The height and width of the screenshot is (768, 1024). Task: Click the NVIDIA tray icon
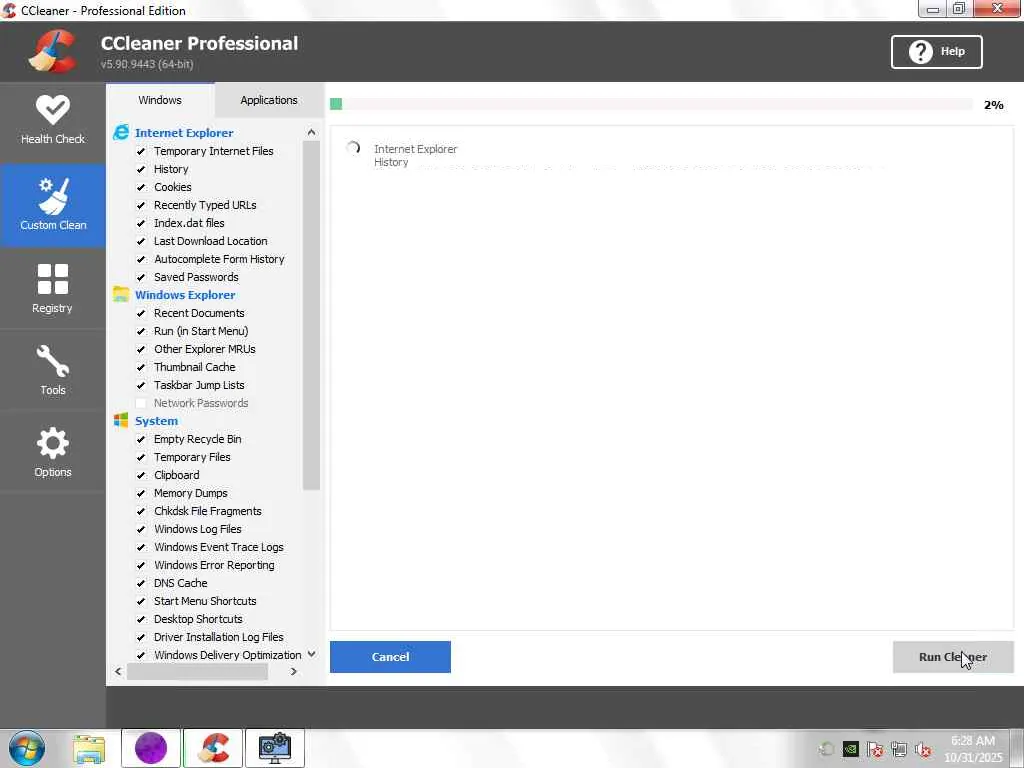(850, 749)
